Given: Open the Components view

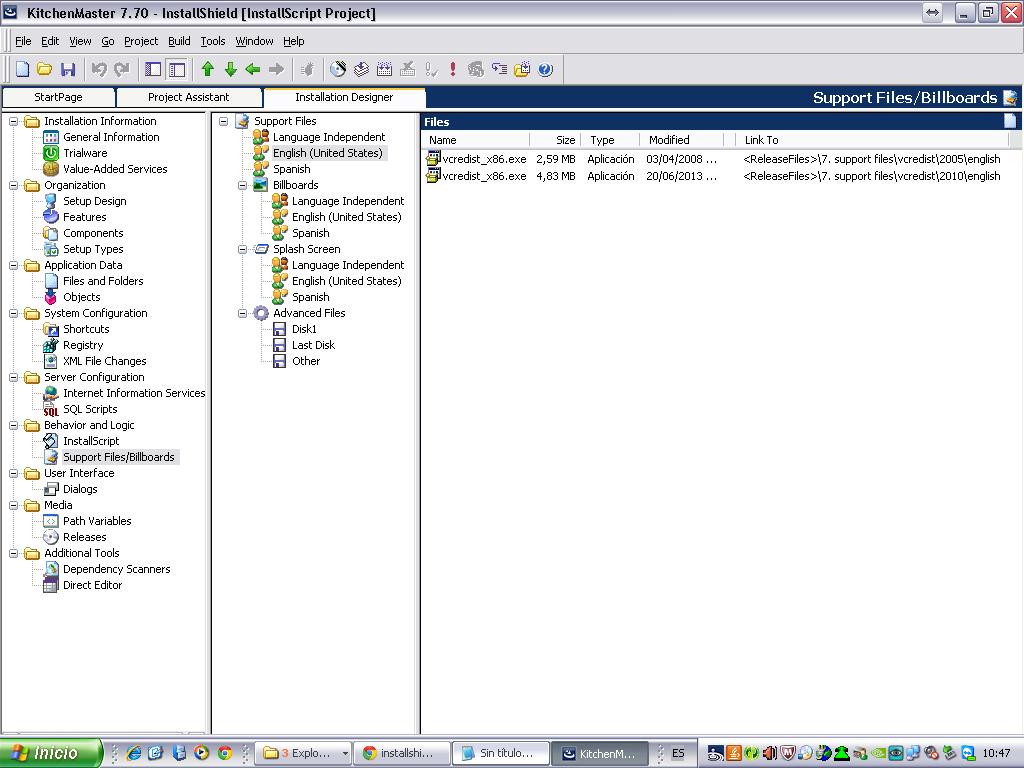Looking at the screenshot, I should (x=93, y=233).
